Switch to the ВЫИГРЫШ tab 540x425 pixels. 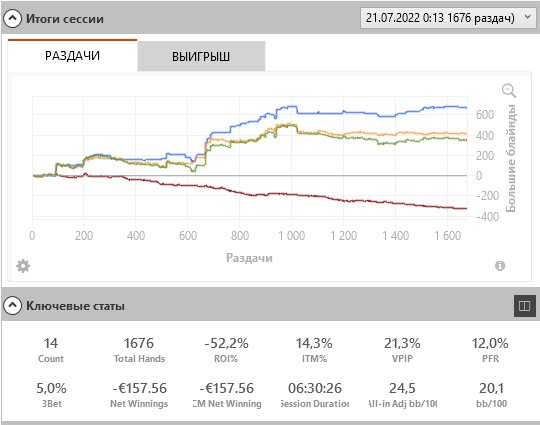pos(201,56)
